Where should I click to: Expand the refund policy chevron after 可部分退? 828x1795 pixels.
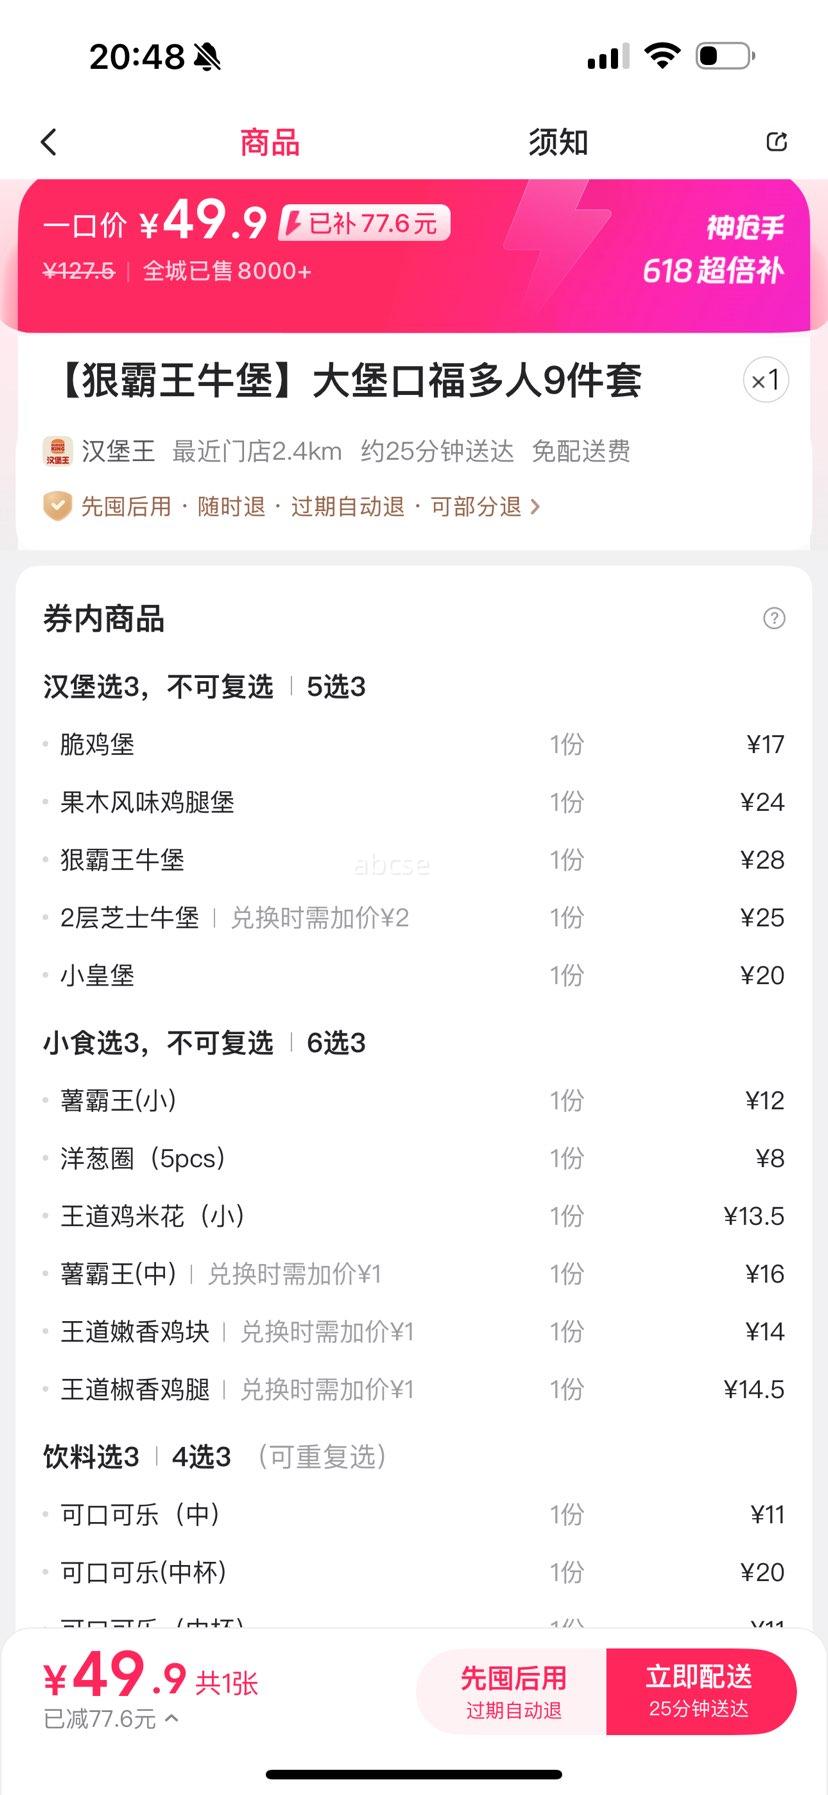tap(535, 507)
